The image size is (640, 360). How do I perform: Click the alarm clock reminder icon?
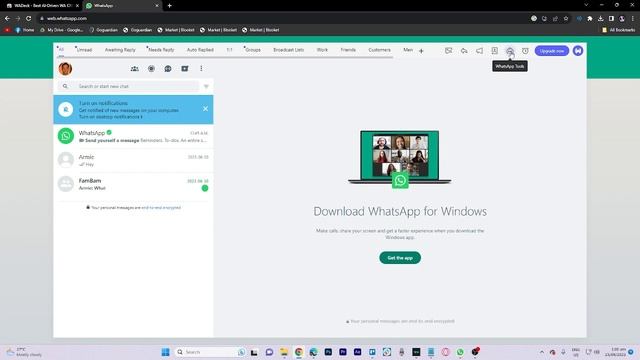(x=525, y=51)
